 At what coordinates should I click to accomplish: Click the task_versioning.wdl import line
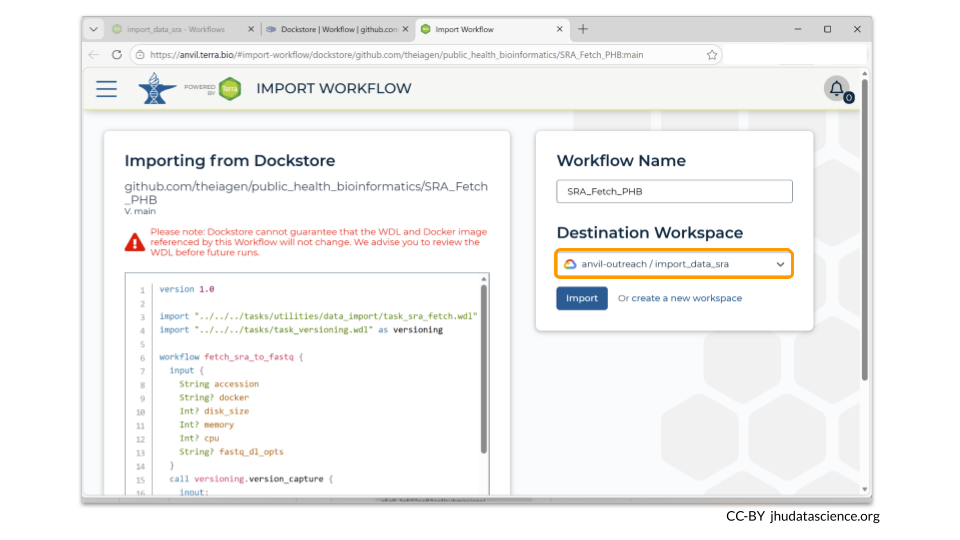coord(301,329)
